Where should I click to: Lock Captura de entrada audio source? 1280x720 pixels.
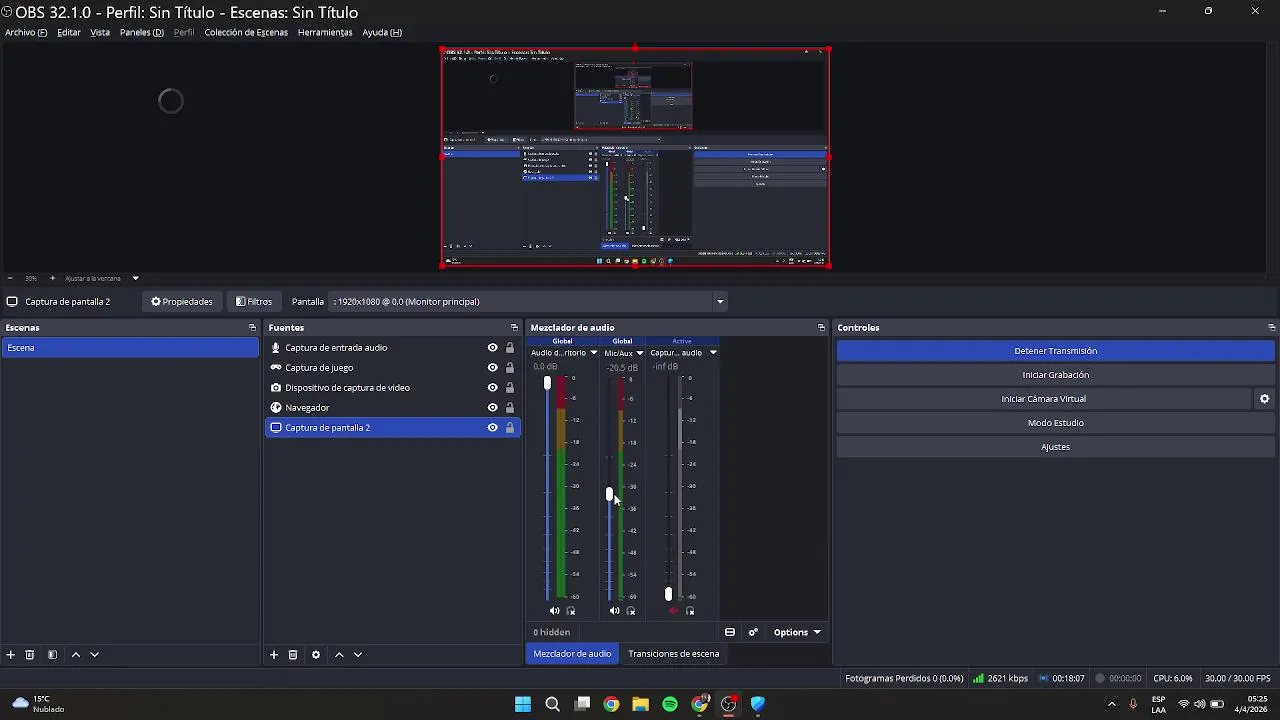(x=510, y=348)
